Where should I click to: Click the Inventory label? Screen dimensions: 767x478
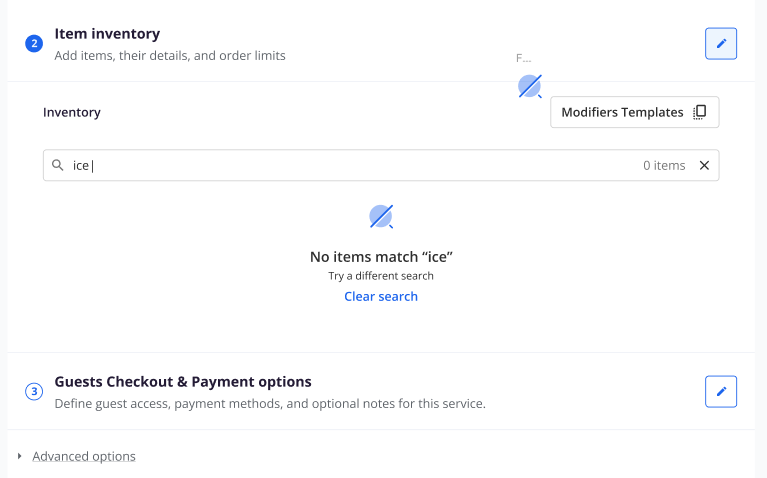[72, 112]
